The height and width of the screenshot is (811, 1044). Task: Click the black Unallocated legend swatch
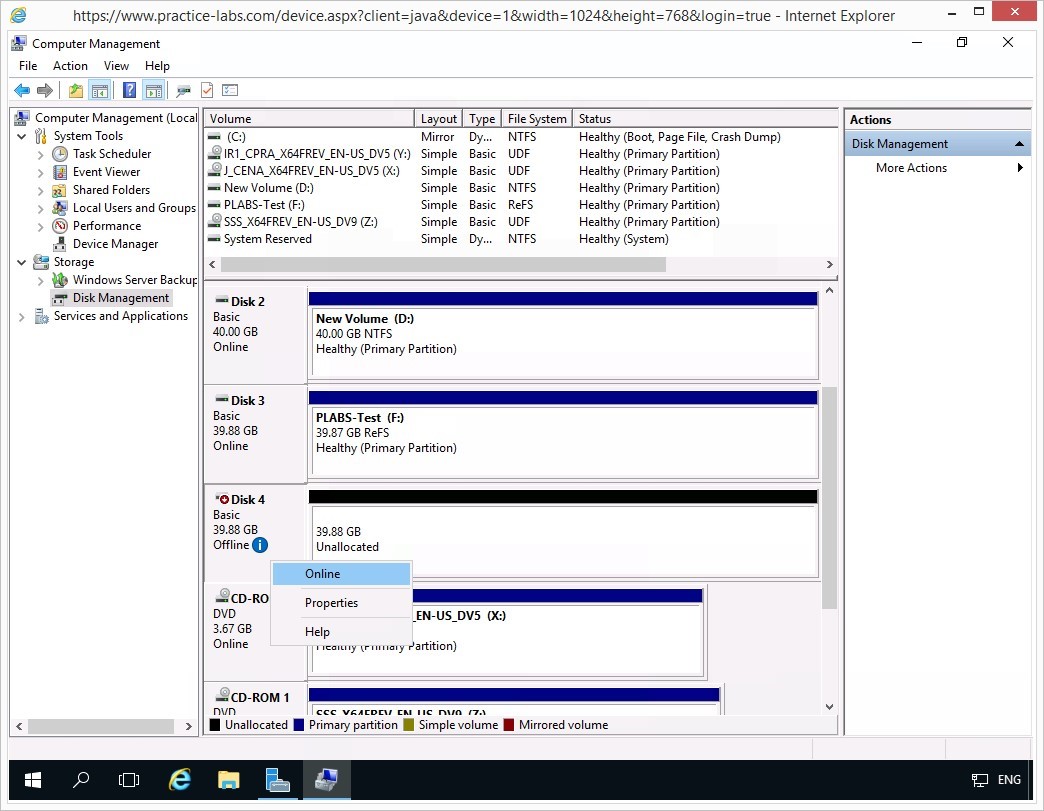pos(214,725)
